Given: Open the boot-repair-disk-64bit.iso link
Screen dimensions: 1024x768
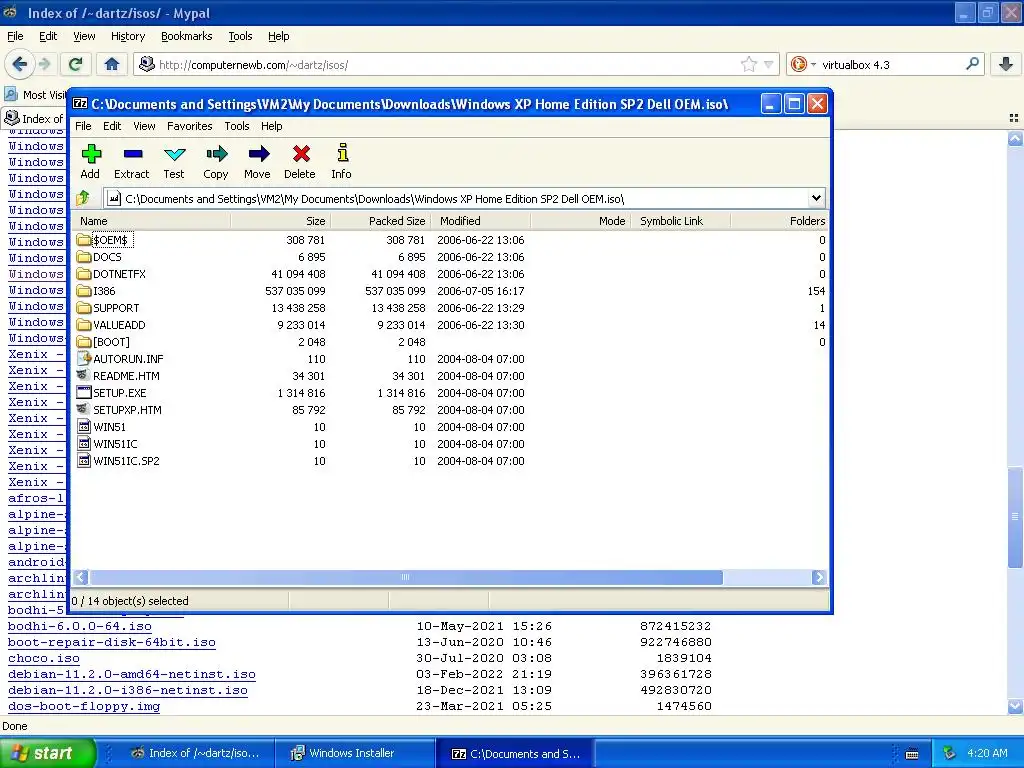Looking at the screenshot, I should (112, 642).
